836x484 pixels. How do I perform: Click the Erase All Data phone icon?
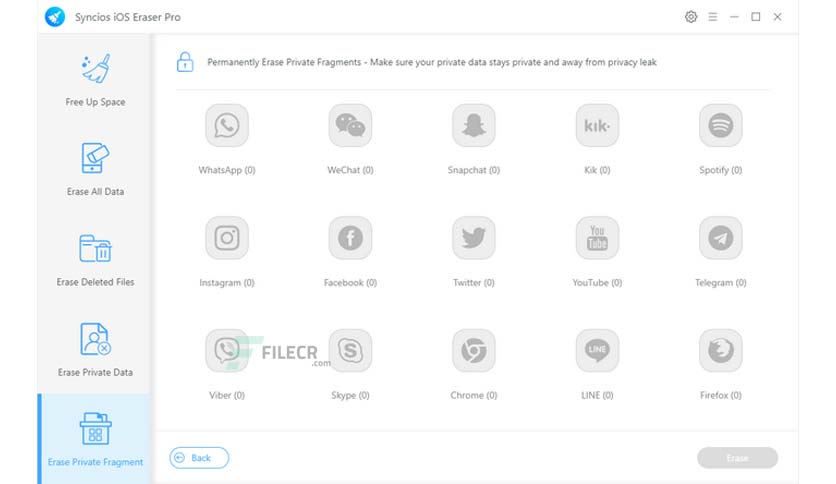click(95, 158)
